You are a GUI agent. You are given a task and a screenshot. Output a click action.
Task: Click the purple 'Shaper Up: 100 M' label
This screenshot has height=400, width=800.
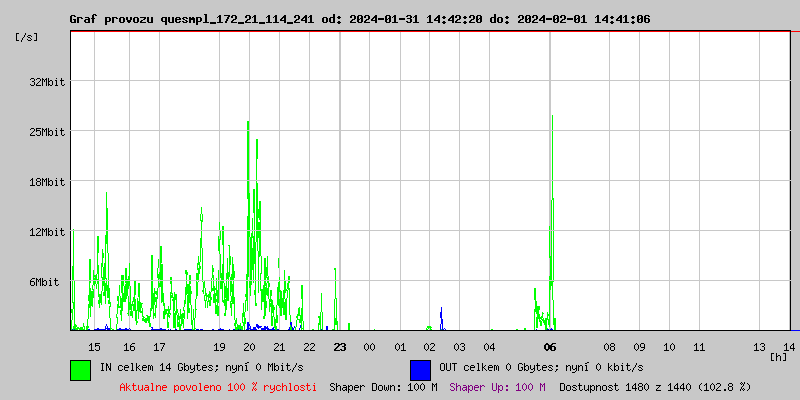point(497,387)
